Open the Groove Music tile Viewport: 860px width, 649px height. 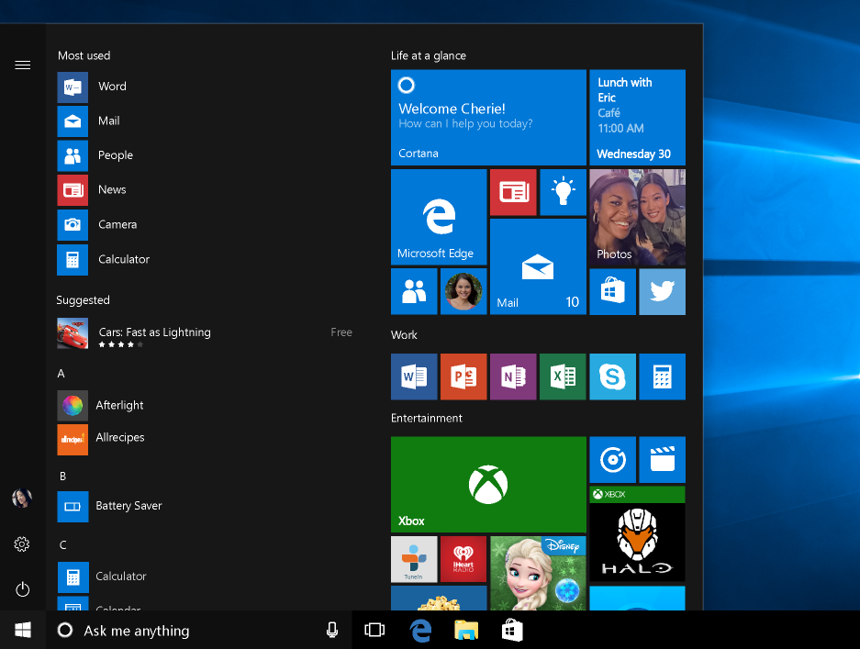click(x=613, y=460)
